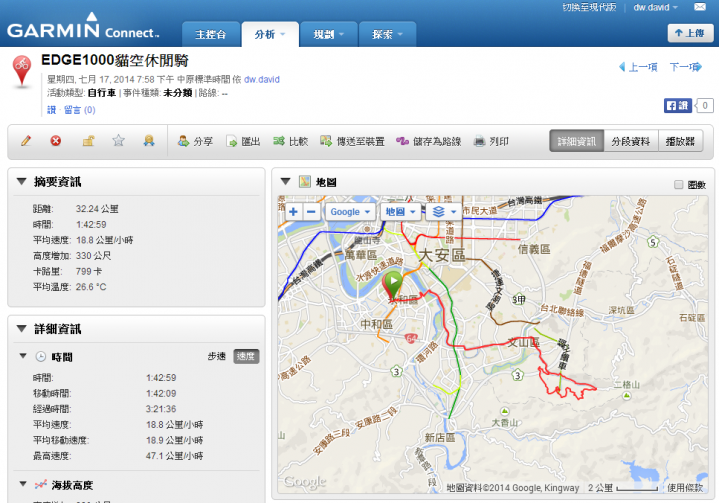Click the 比較 compare icon
This screenshot has width=720, height=503.
click(279, 141)
